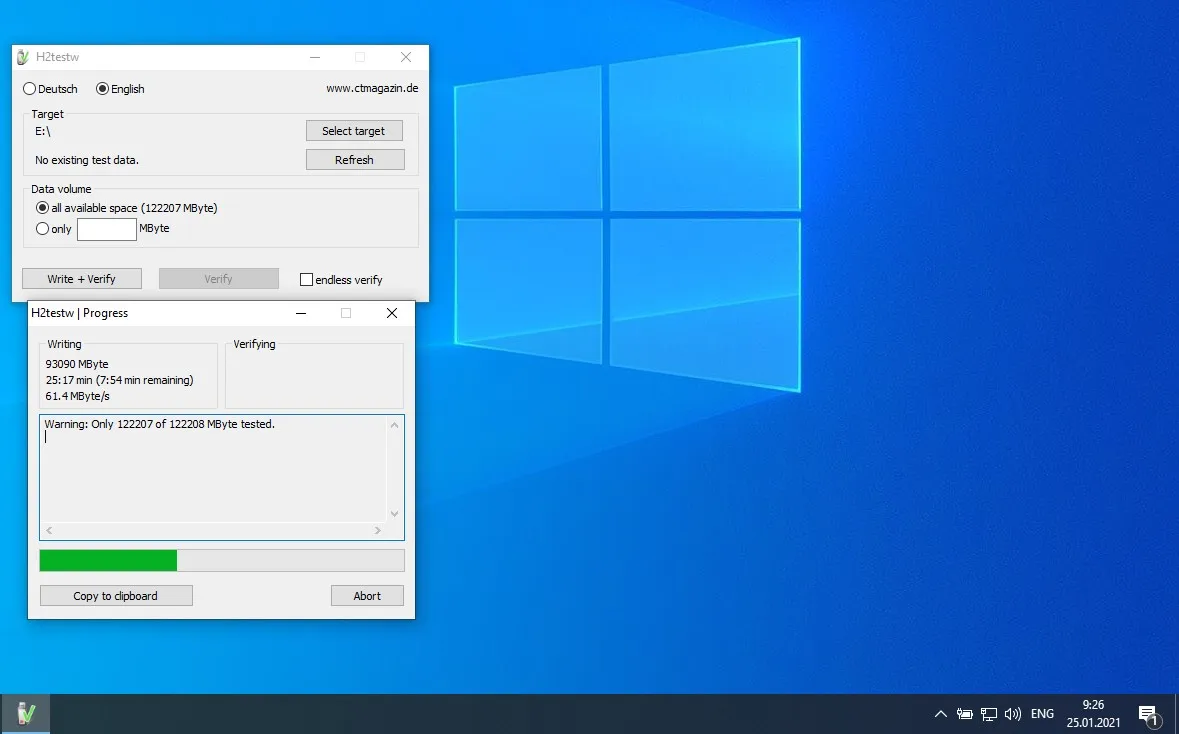Click the H2testw title bar icon in the main window
This screenshot has width=1179, height=734.
(23, 58)
